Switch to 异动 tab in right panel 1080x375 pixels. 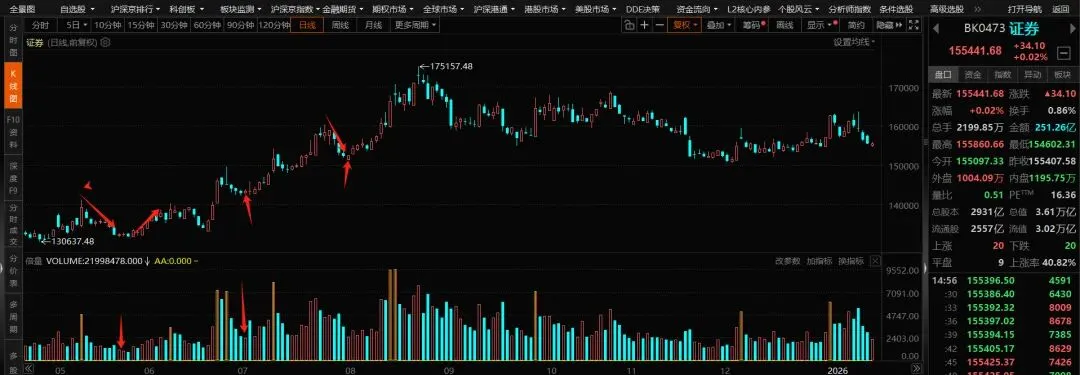pyautogui.click(x=1032, y=74)
